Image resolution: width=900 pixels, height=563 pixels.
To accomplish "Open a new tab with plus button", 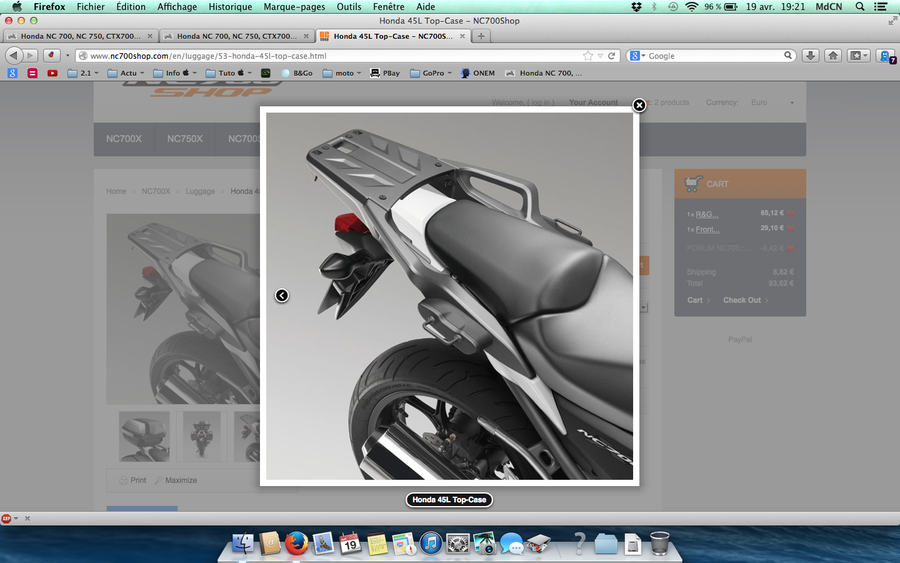I will pos(481,36).
